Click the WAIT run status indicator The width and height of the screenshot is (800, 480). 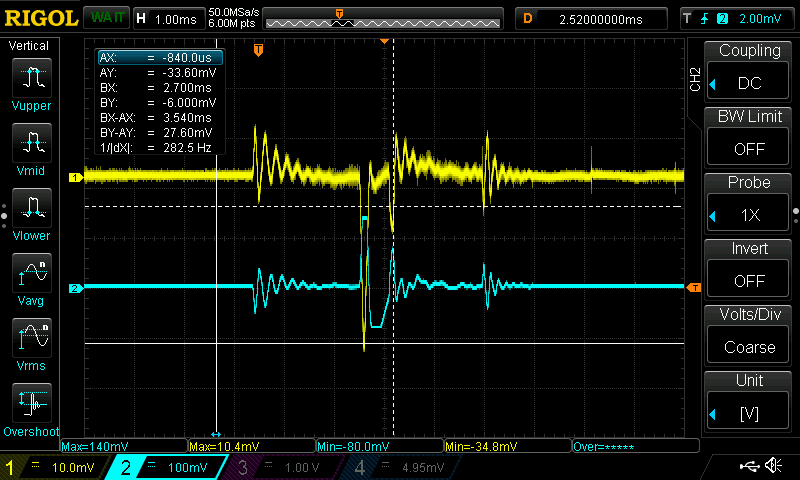tap(106, 18)
